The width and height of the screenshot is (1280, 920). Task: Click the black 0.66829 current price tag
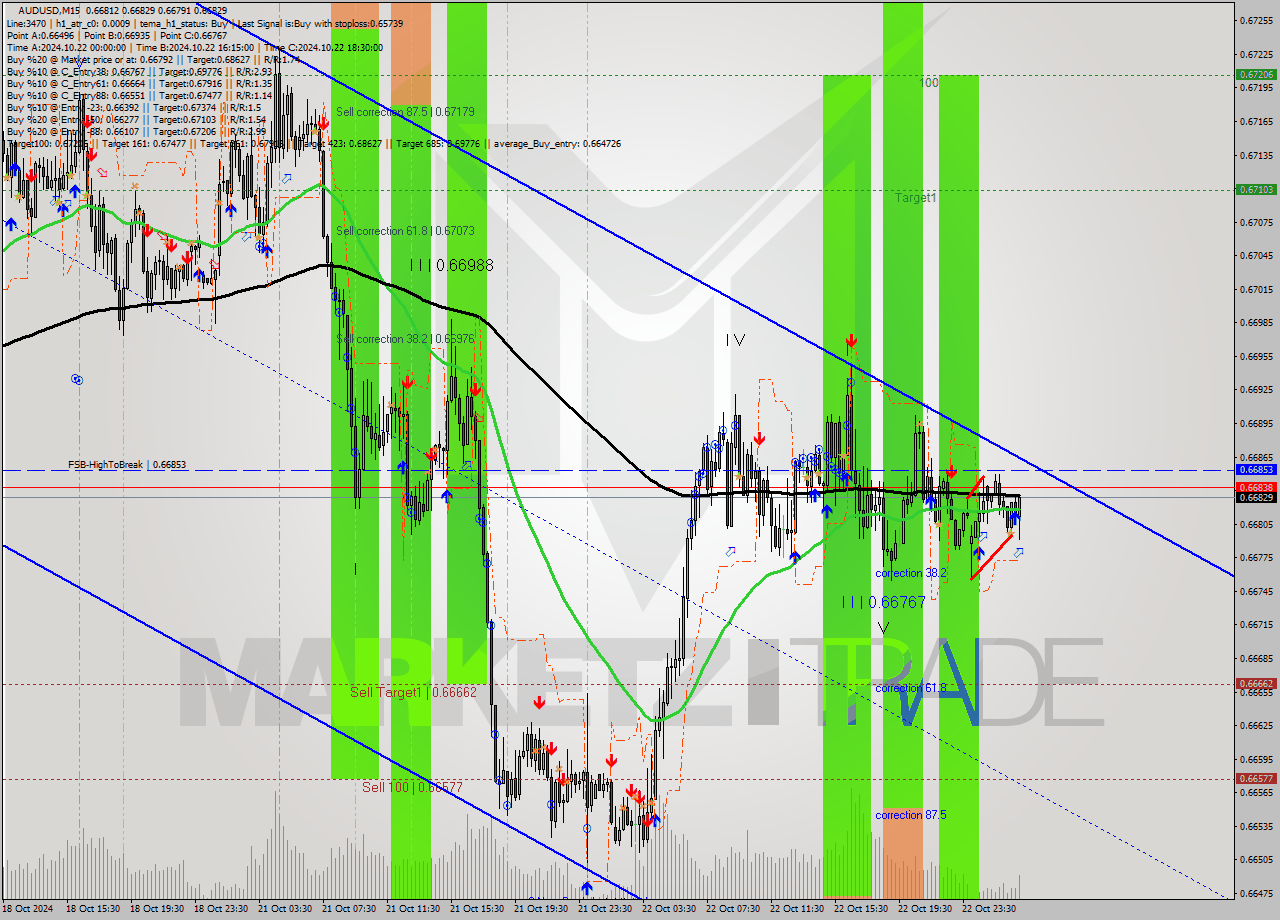pos(1256,497)
